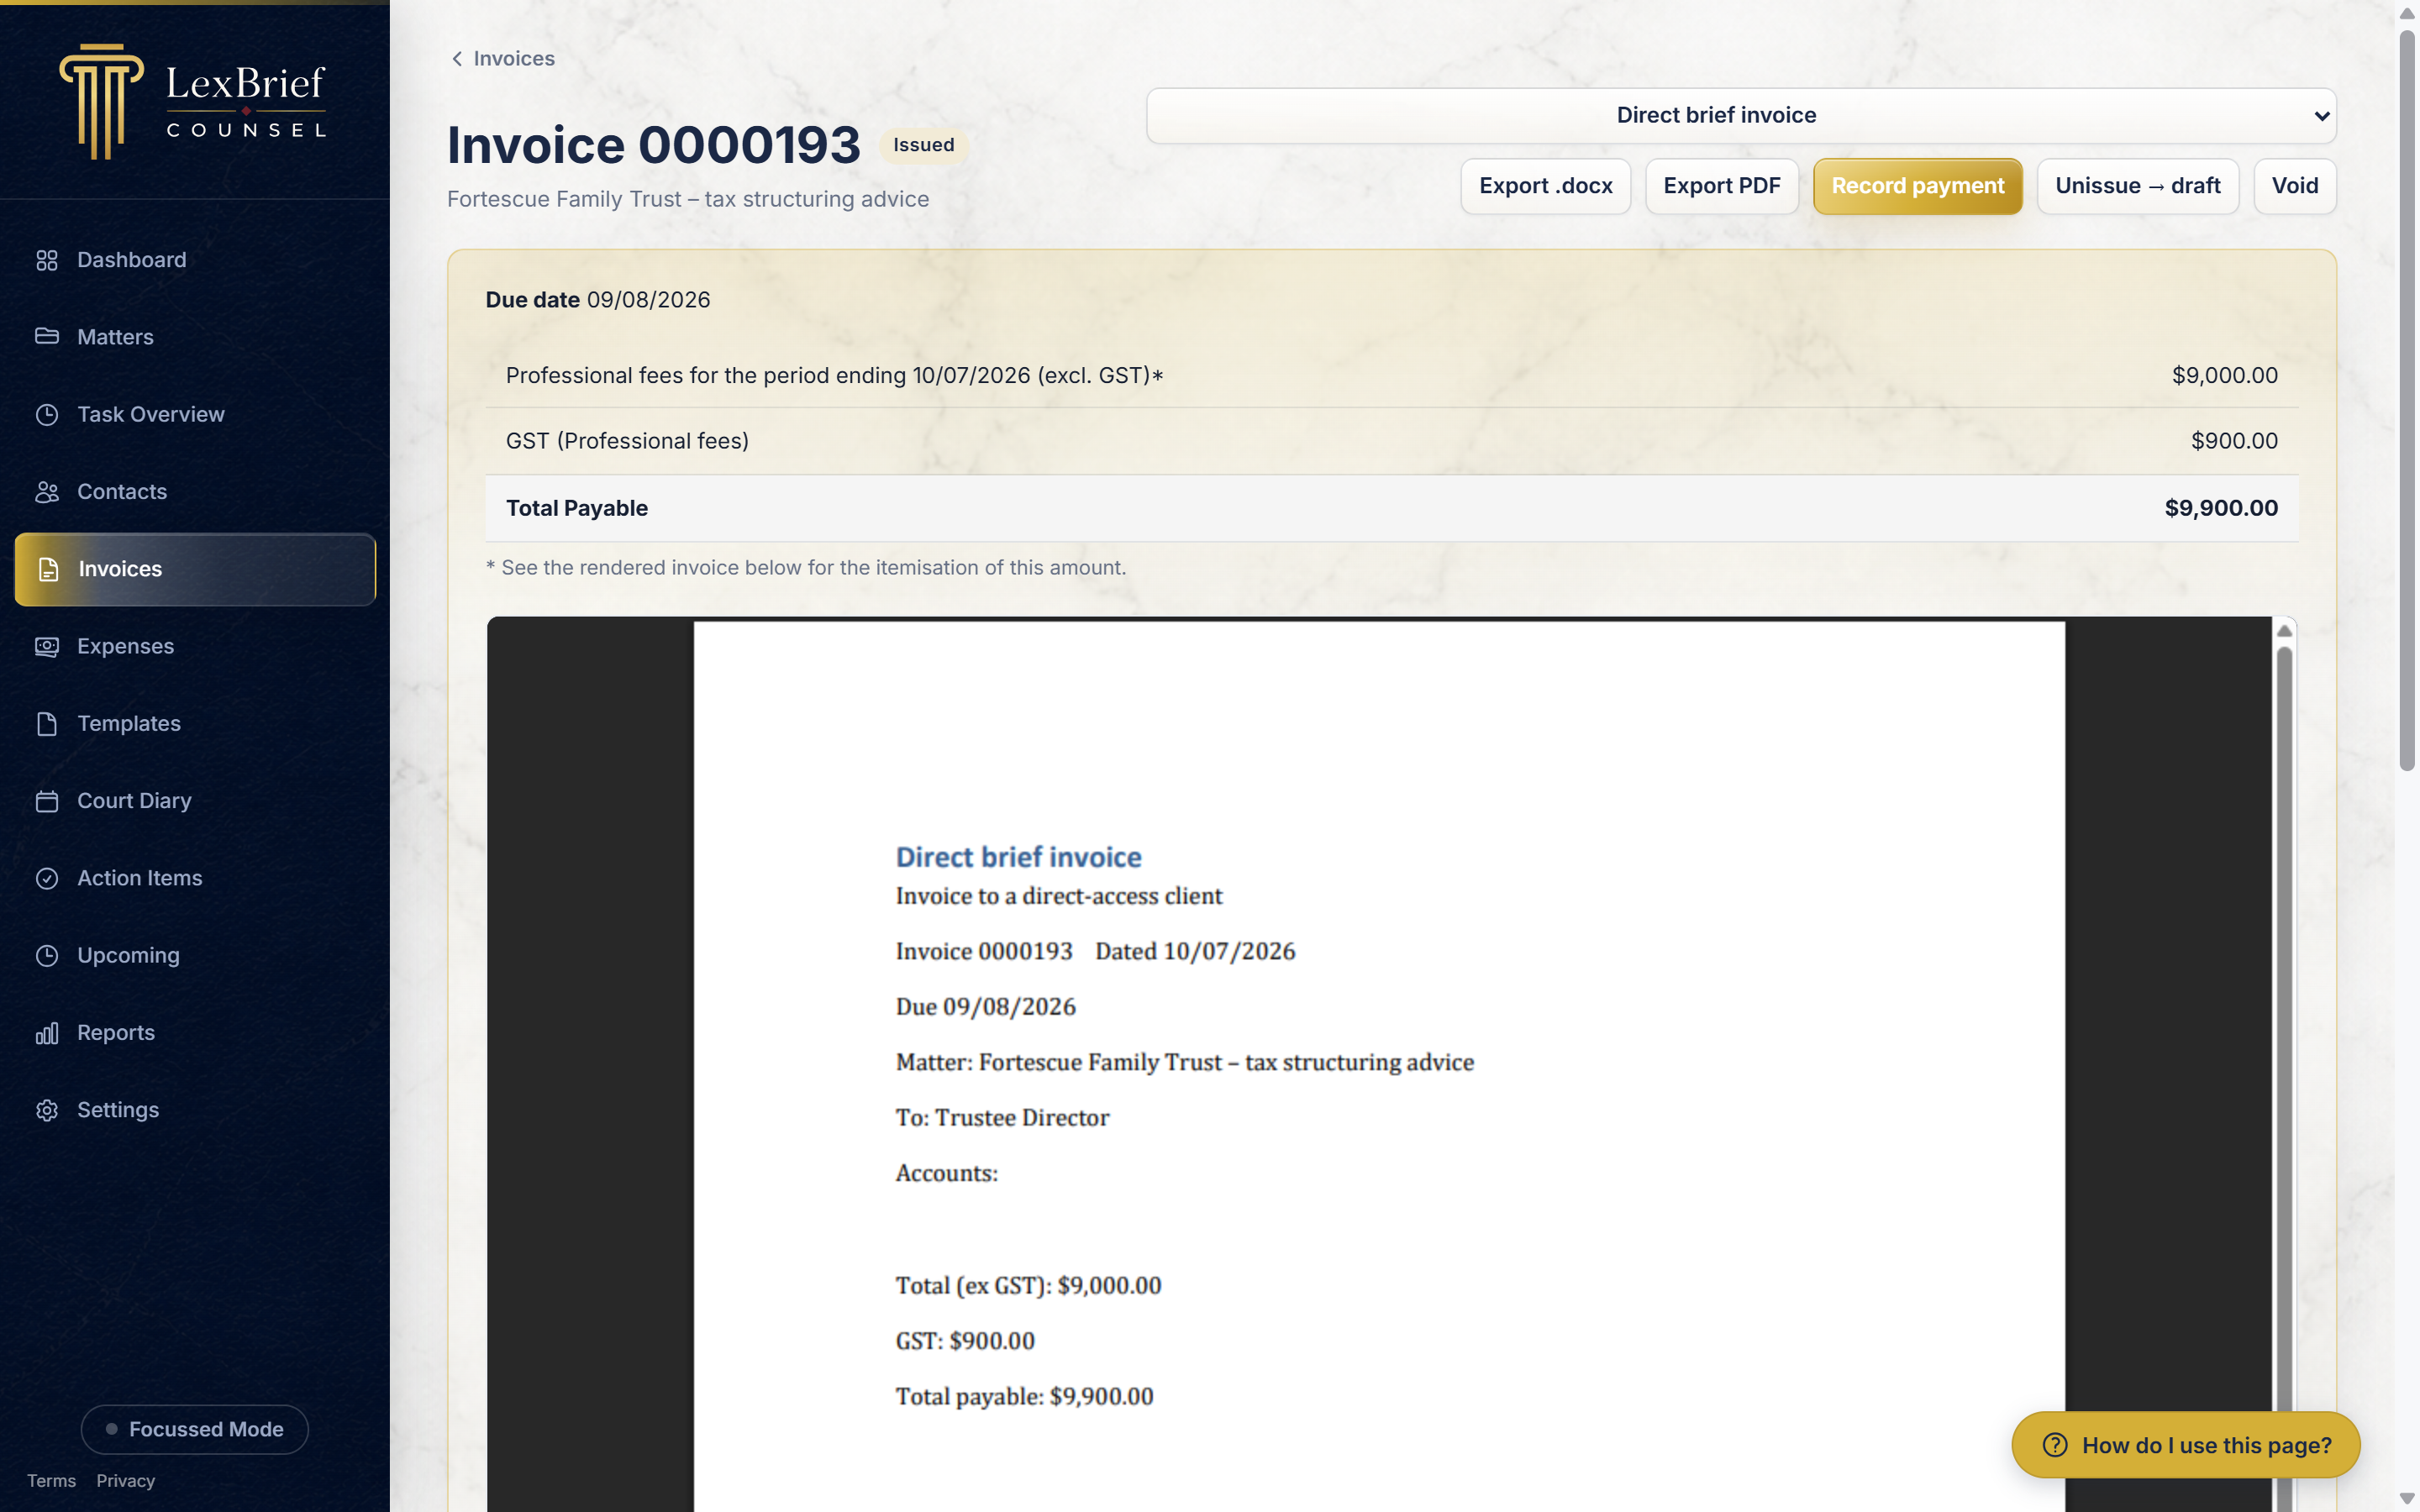Click Record payment button

(x=1917, y=186)
